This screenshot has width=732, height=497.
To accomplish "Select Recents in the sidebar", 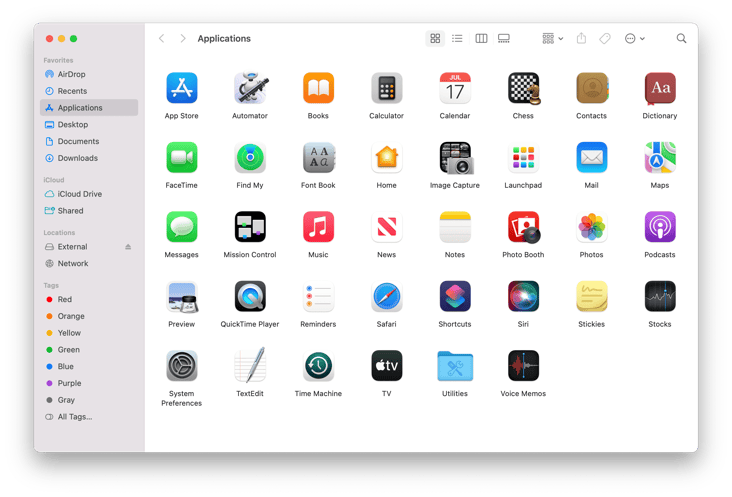I will (x=89, y=91).
